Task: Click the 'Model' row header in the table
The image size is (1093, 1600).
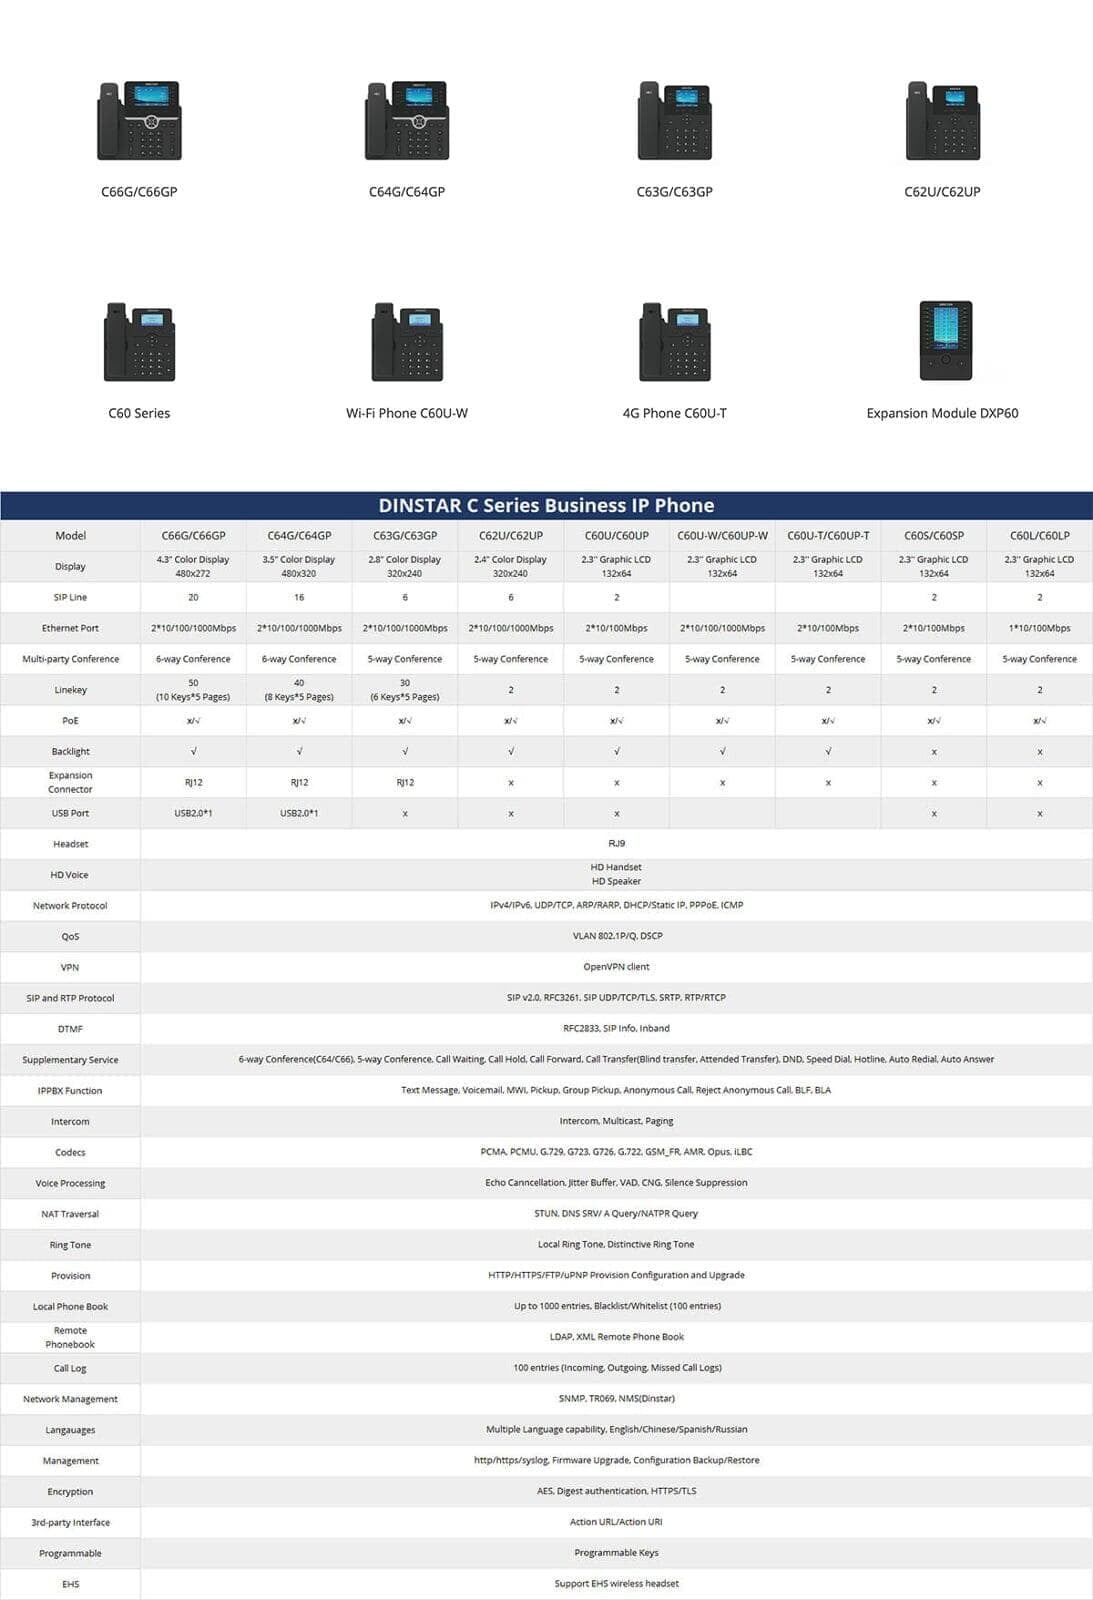Action: point(70,536)
